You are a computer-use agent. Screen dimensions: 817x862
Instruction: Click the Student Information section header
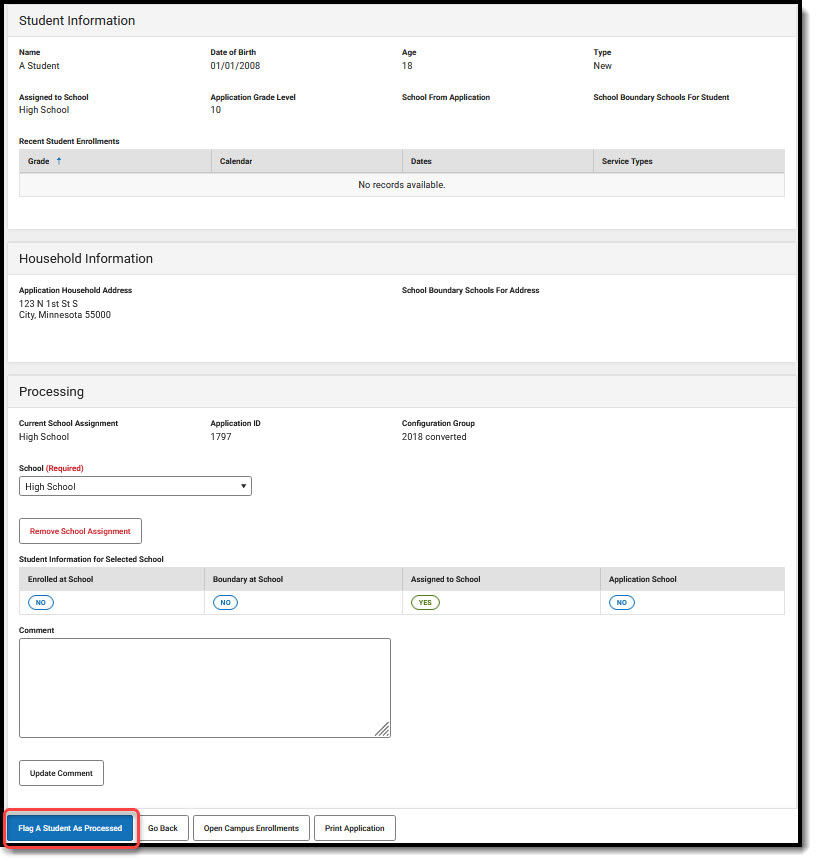click(75, 20)
